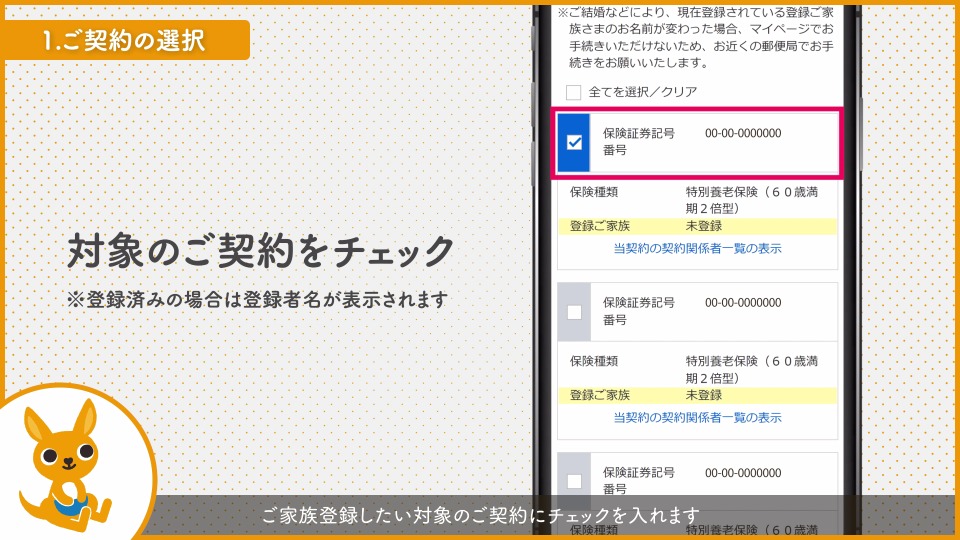The width and height of the screenshot is (960, 540).
Task: Select second contract's policy number 00-00-0000000
Action: click(x=743, y=303)
